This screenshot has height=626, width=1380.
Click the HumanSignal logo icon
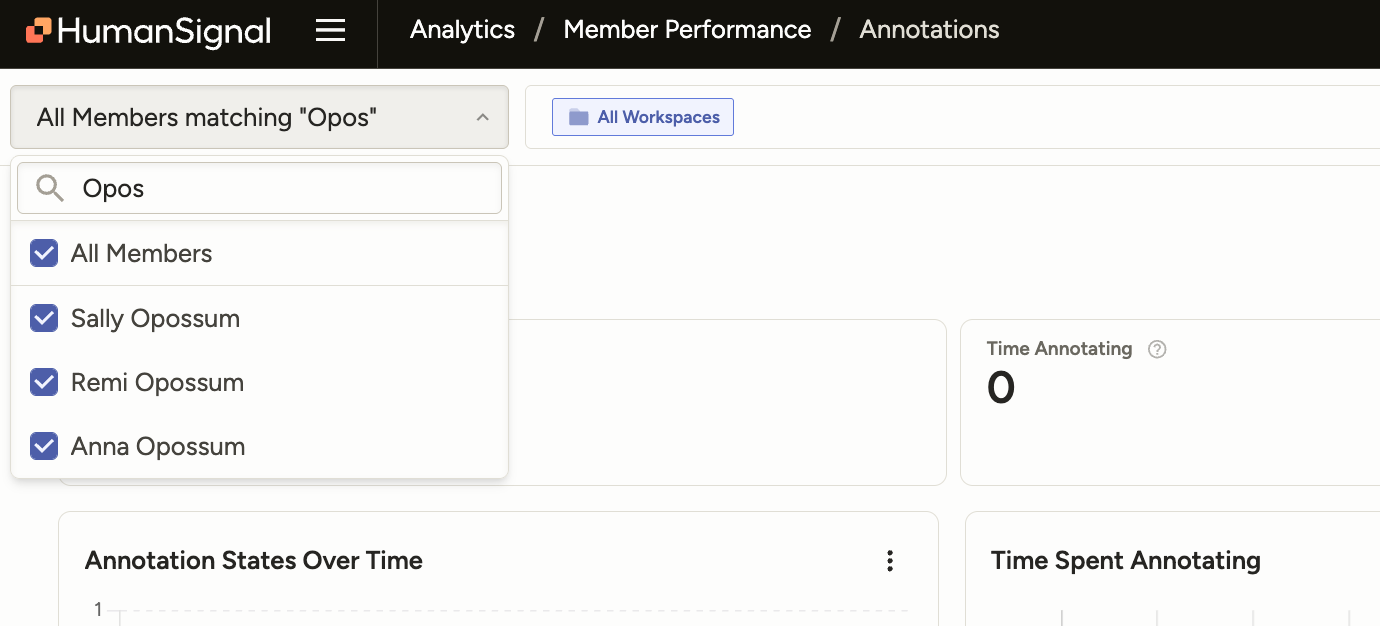click(x=39, y=31)
